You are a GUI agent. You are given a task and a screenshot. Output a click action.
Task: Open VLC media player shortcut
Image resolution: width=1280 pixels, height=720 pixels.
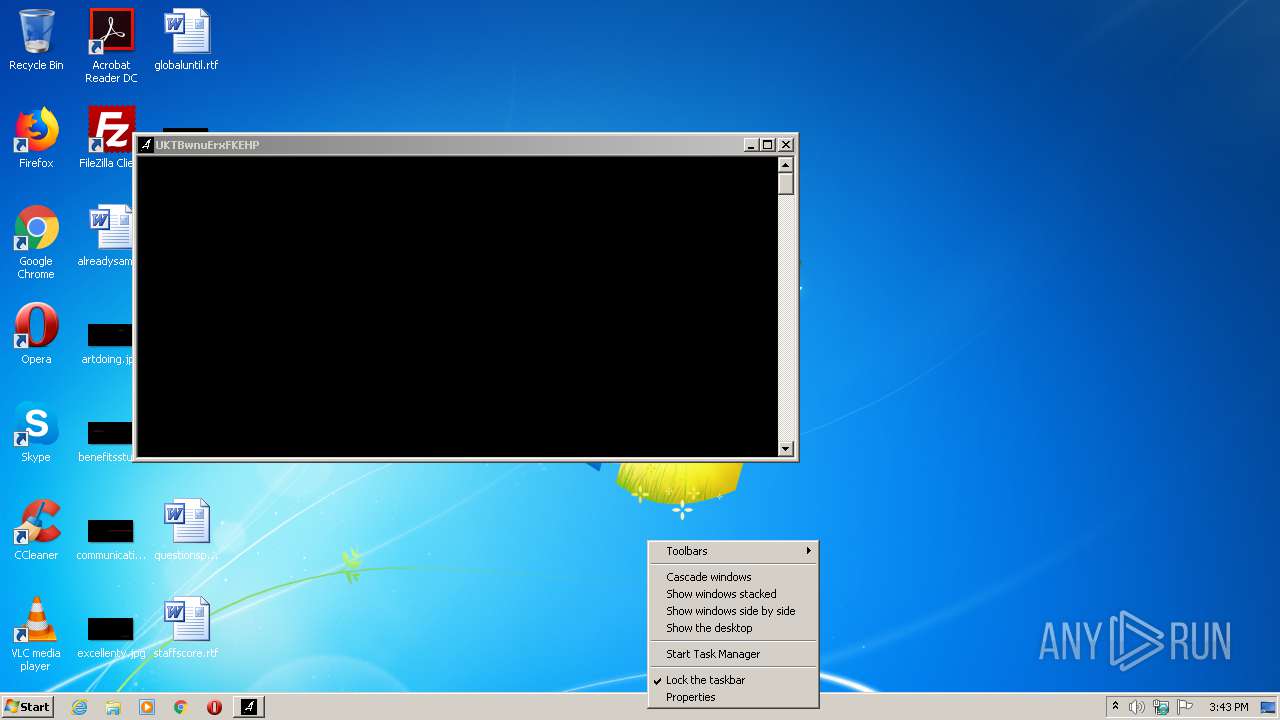click(36, 634)
